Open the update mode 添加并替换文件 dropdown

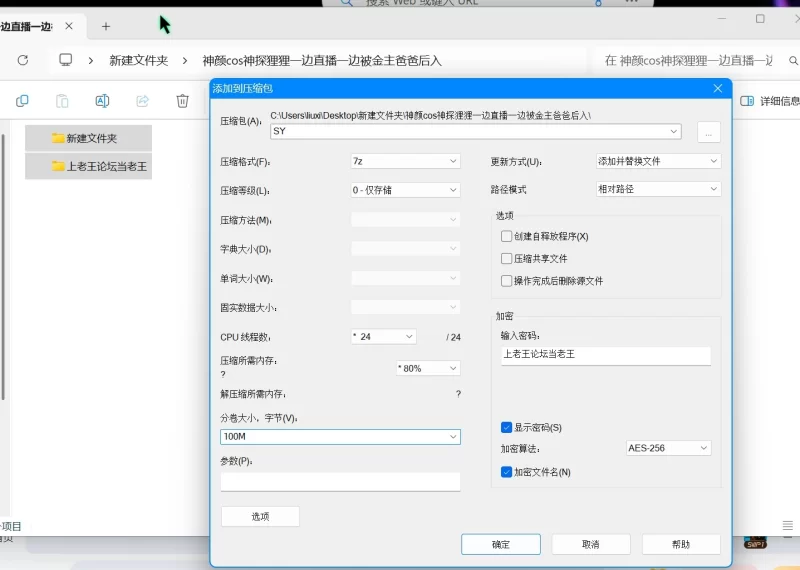(x=658, y=161)
